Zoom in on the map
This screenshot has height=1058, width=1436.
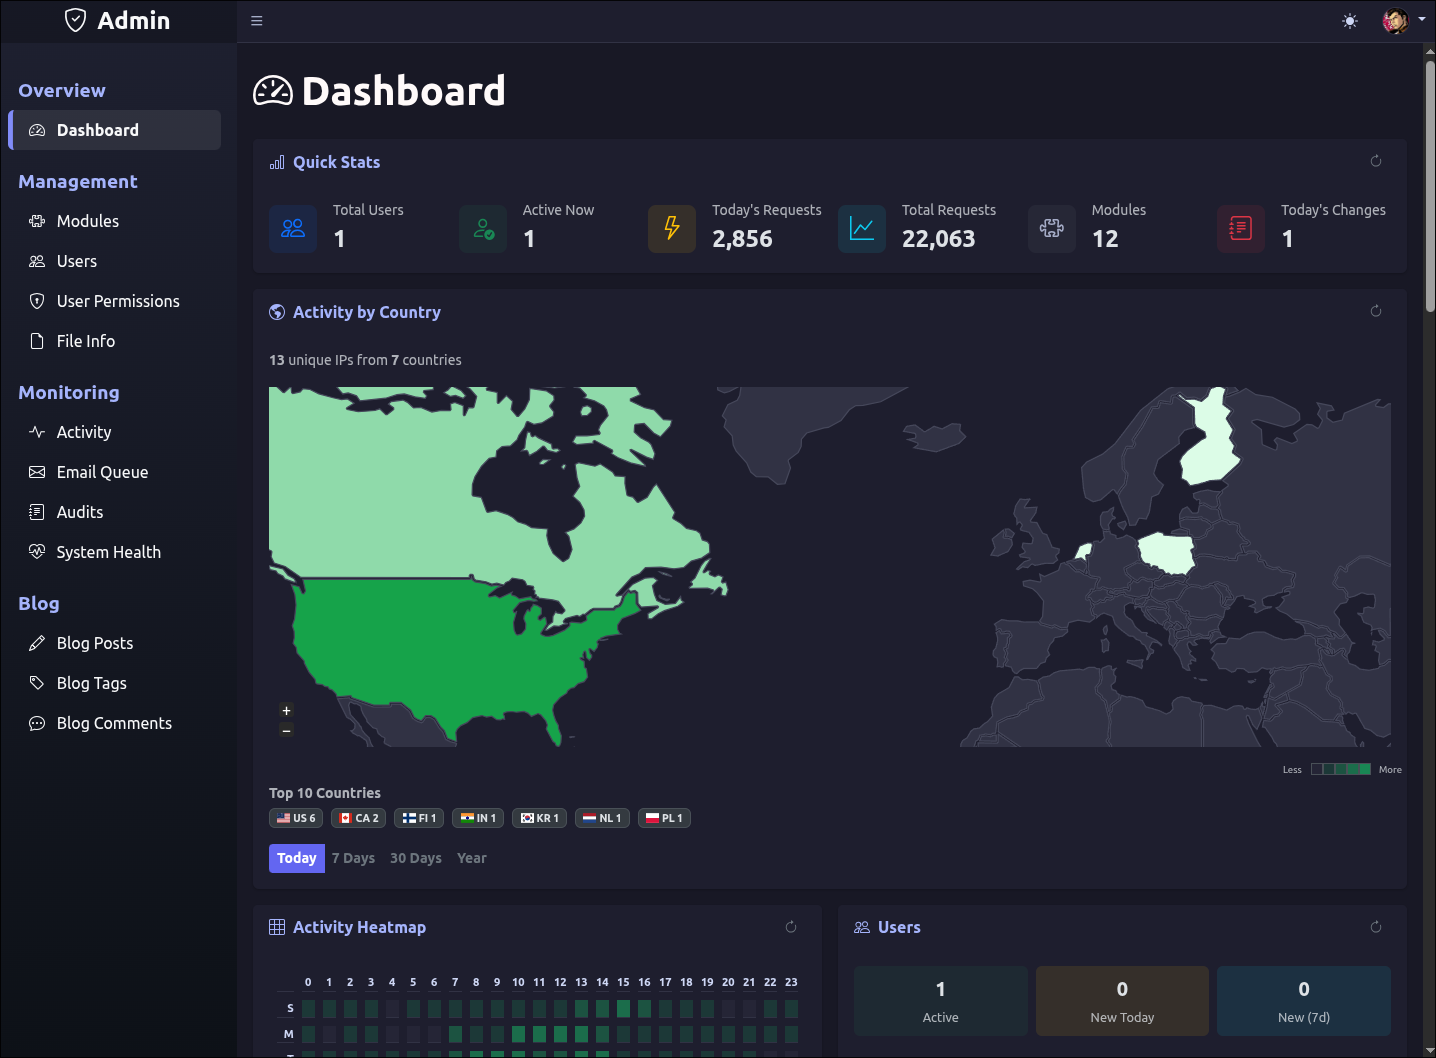(x=286, y=711)
